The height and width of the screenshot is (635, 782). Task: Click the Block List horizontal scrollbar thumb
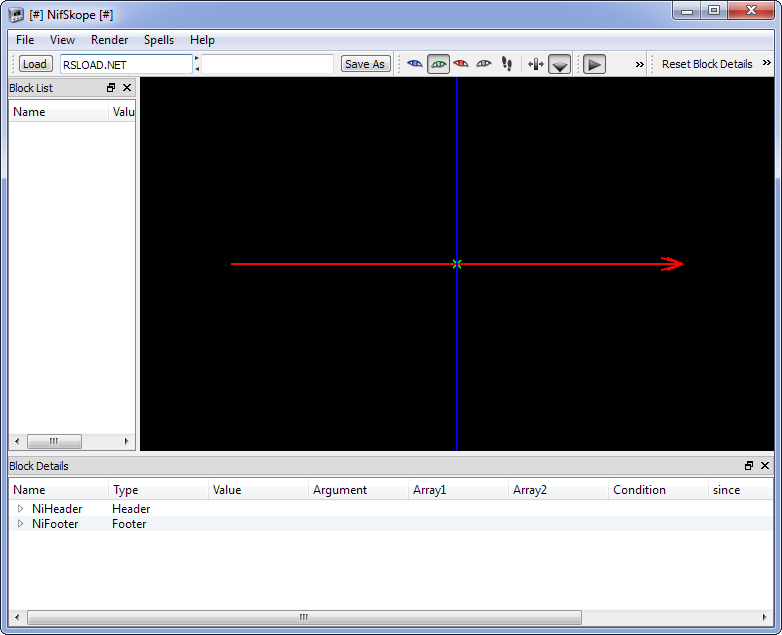[54, 441]
